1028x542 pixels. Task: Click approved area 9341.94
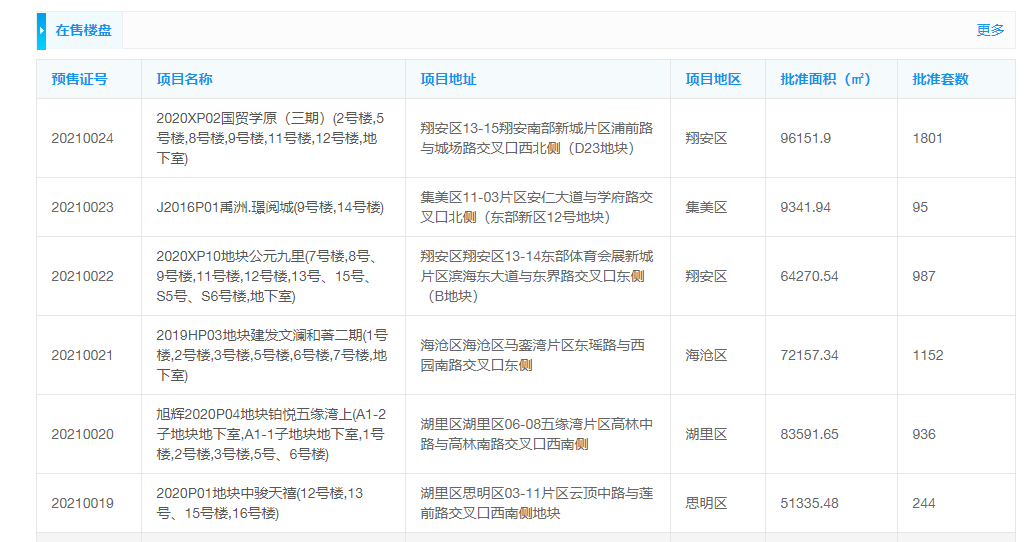click(x=806, y=207)
